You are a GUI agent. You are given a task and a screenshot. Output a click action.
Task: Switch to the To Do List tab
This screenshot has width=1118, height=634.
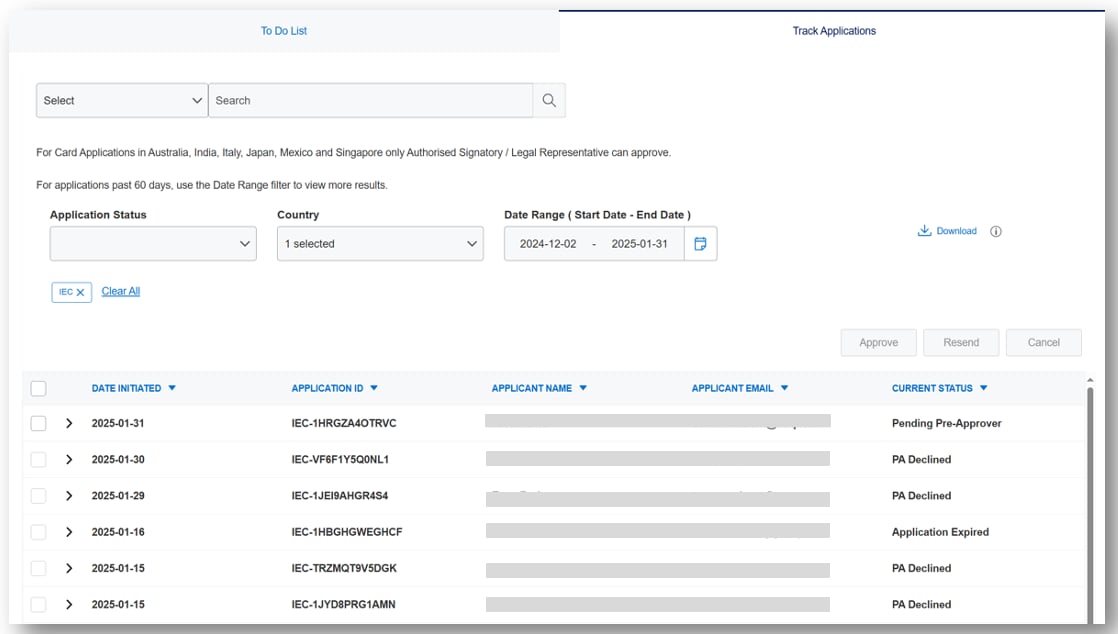coord(284,30)
